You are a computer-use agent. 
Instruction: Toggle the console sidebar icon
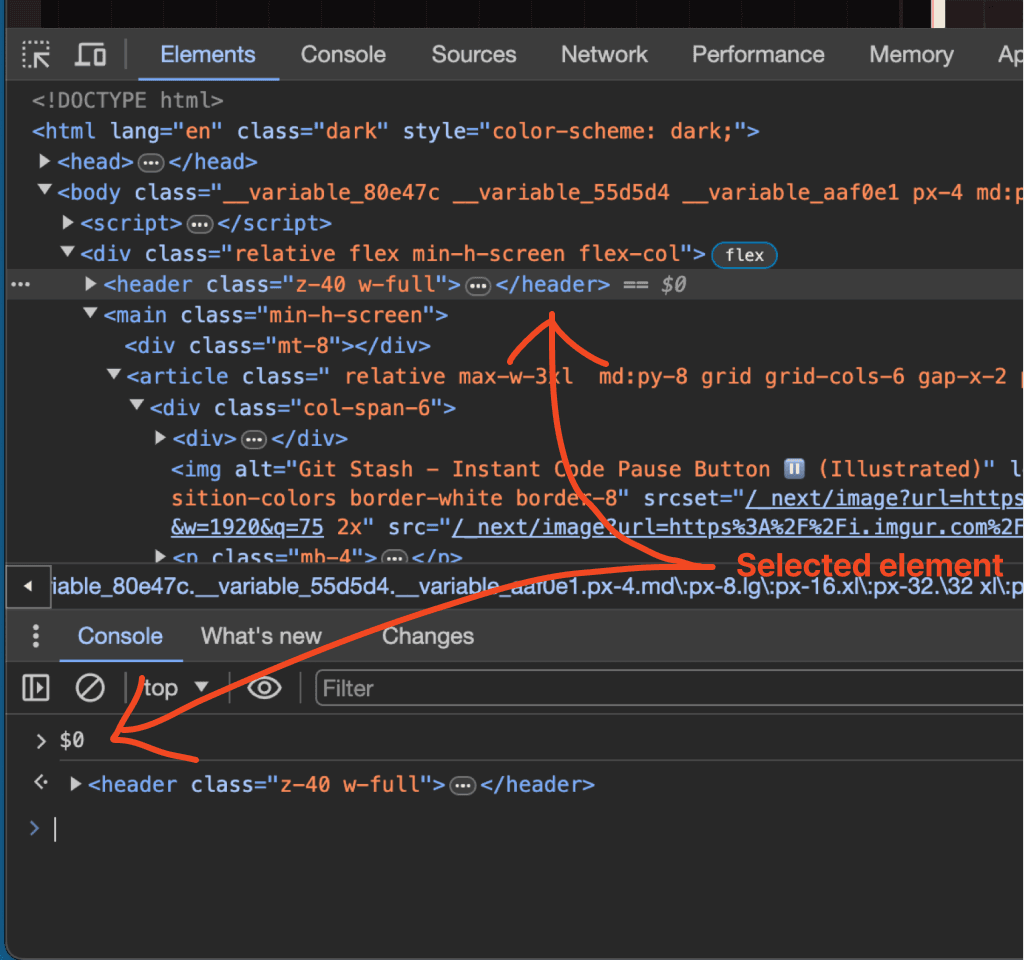[36, 688]
